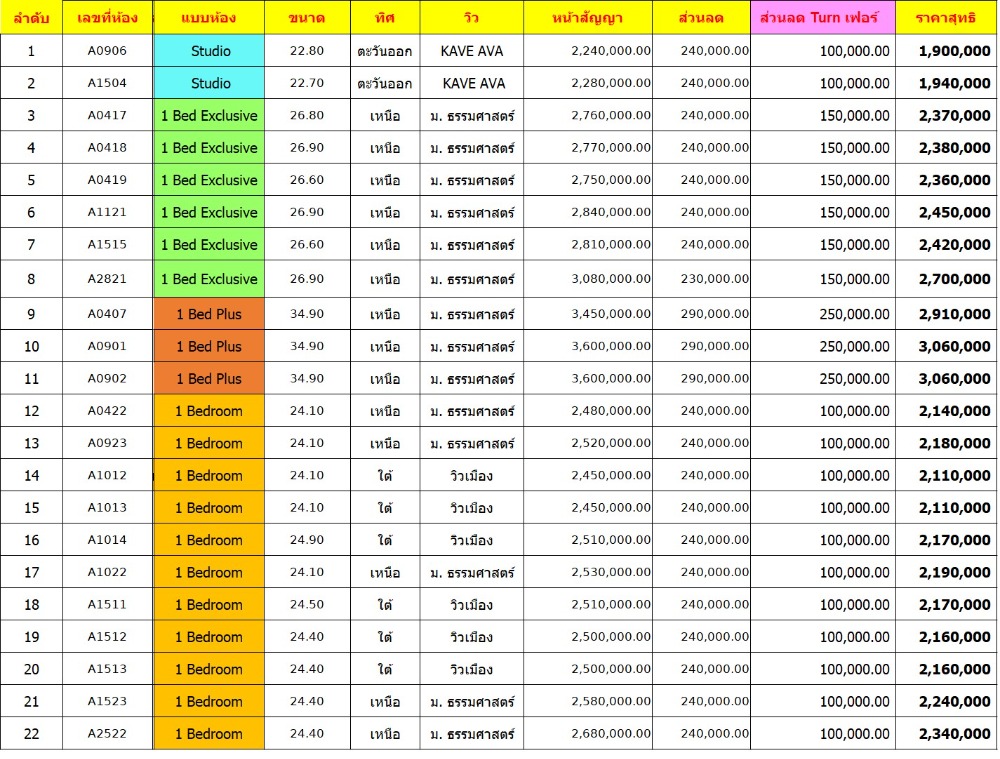
Task: Click contract price 3,080,000.00
Action: [611, 279]
